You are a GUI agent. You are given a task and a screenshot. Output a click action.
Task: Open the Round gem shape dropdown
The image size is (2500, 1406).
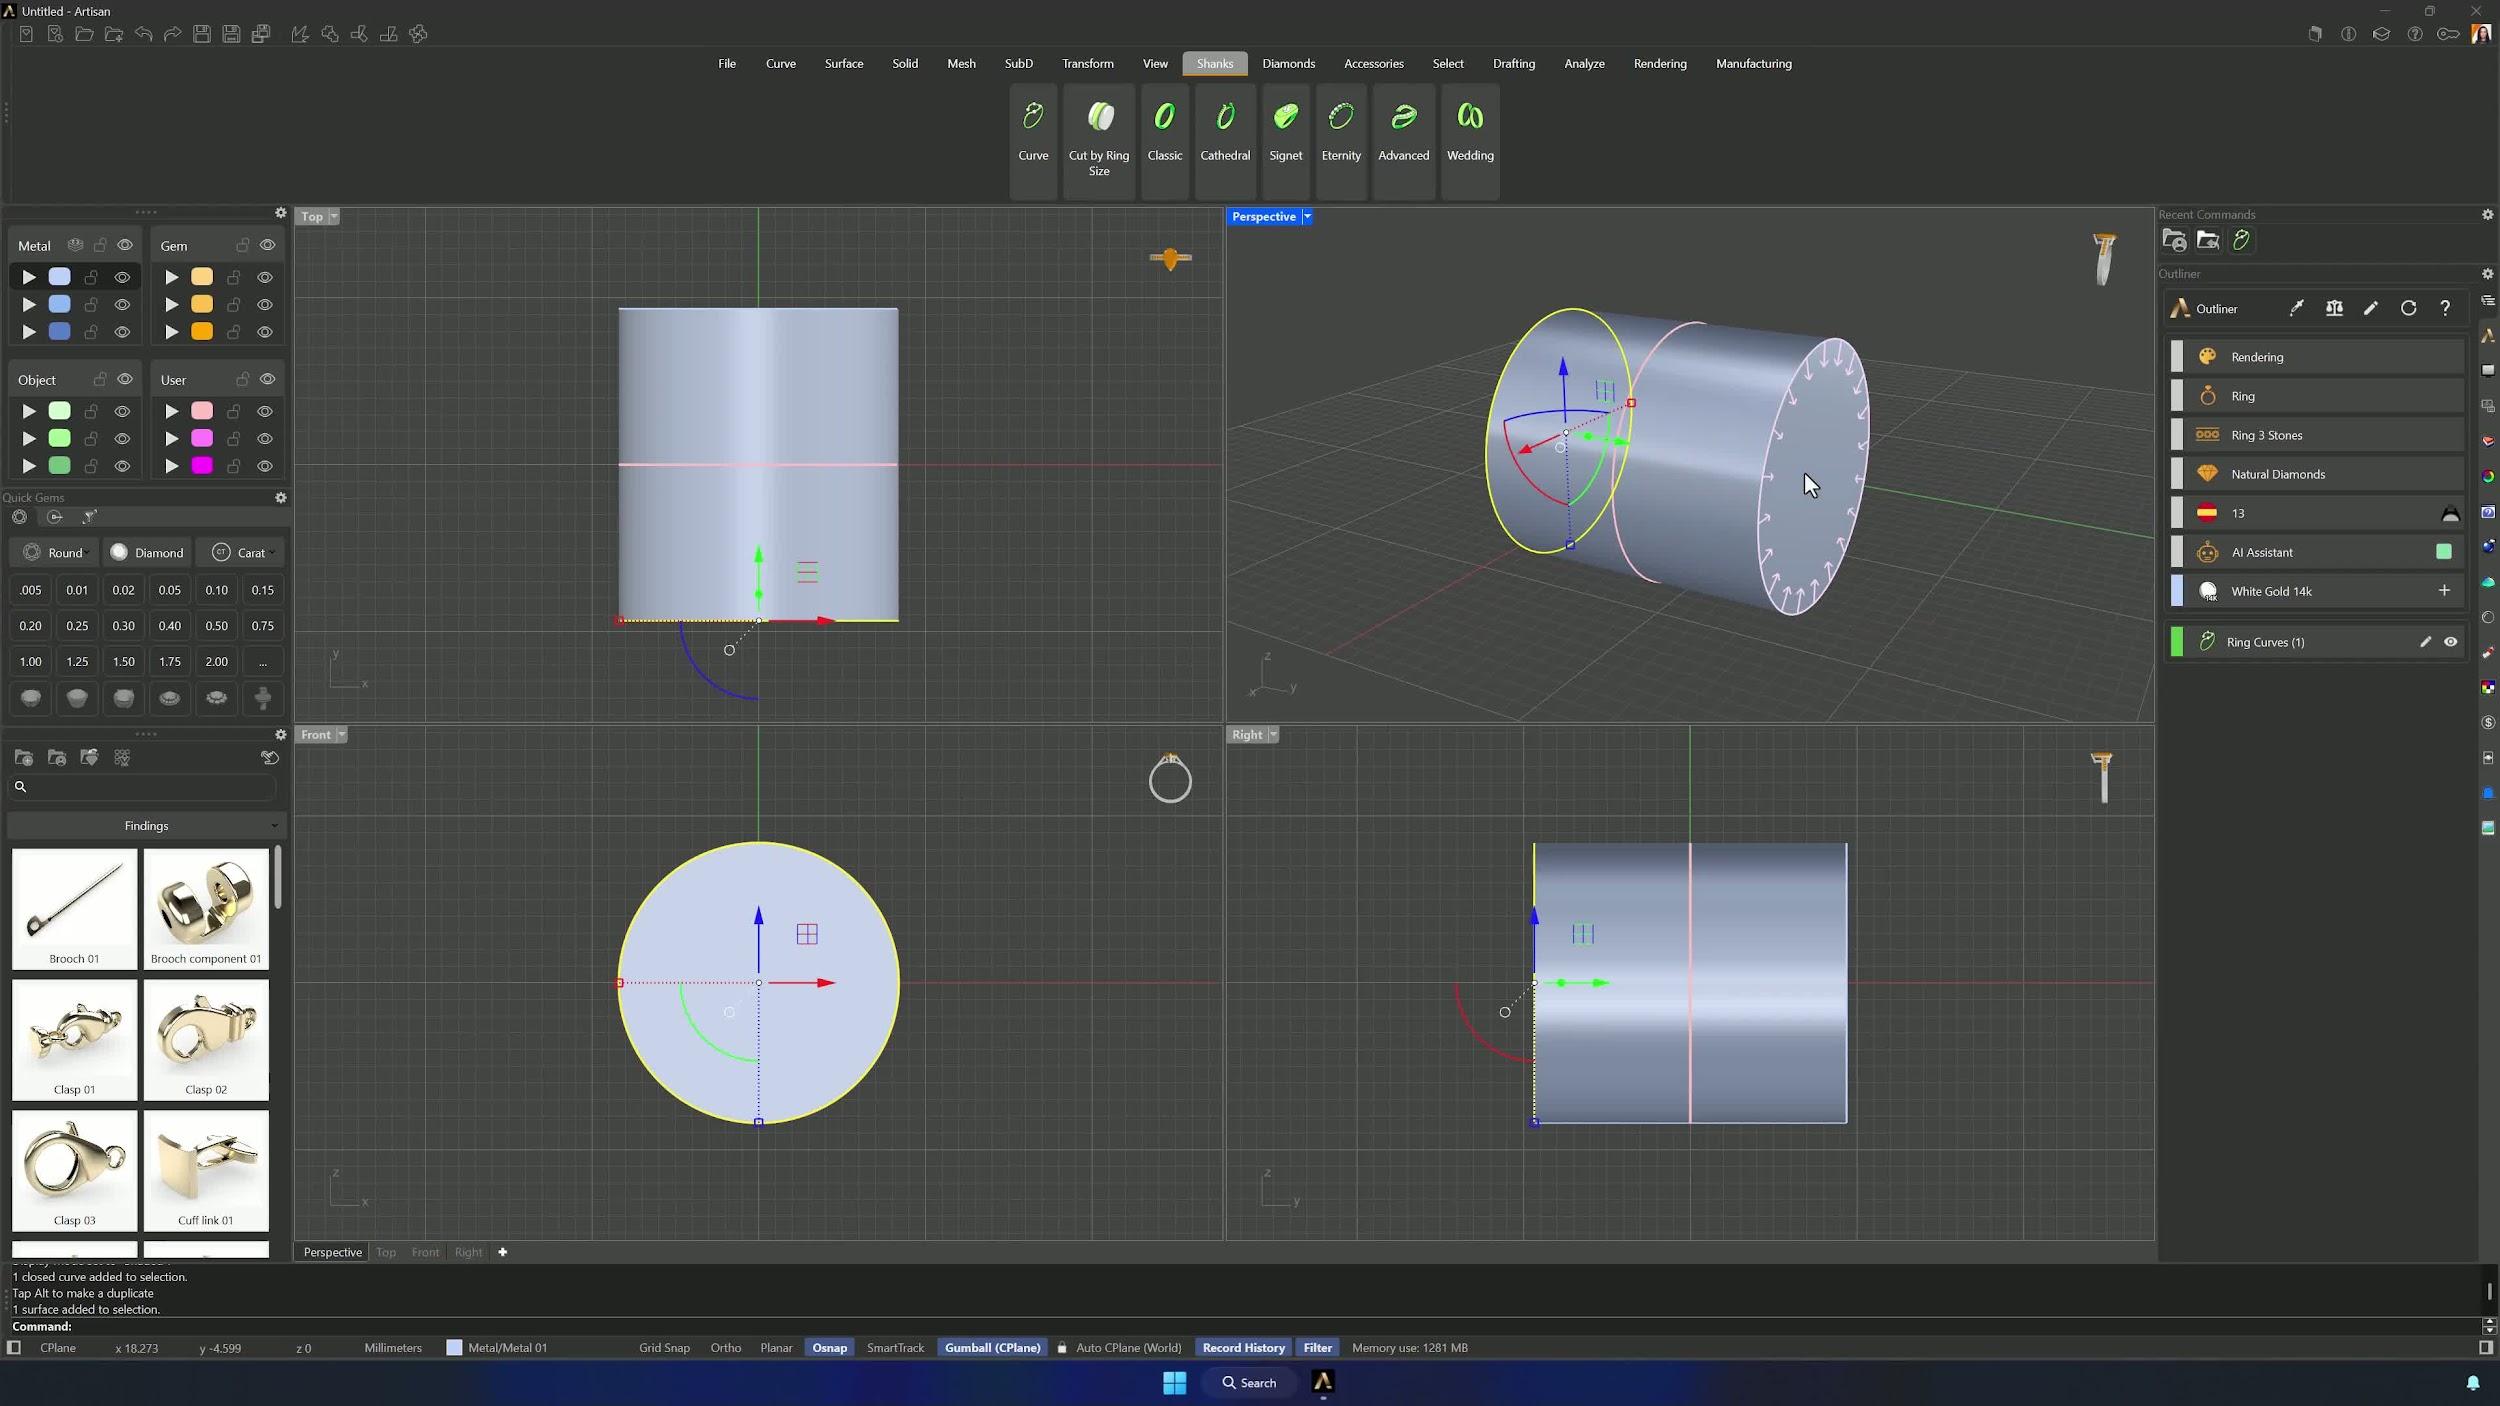pyautogui.click(x=55, y=552)
